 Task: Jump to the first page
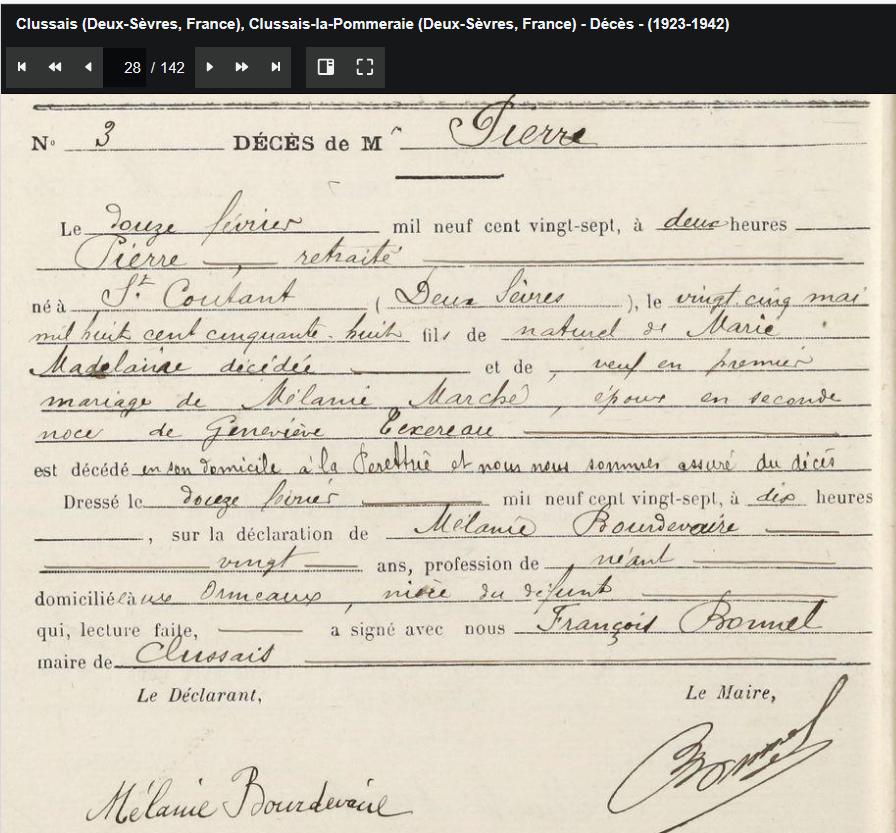[22, 67]
